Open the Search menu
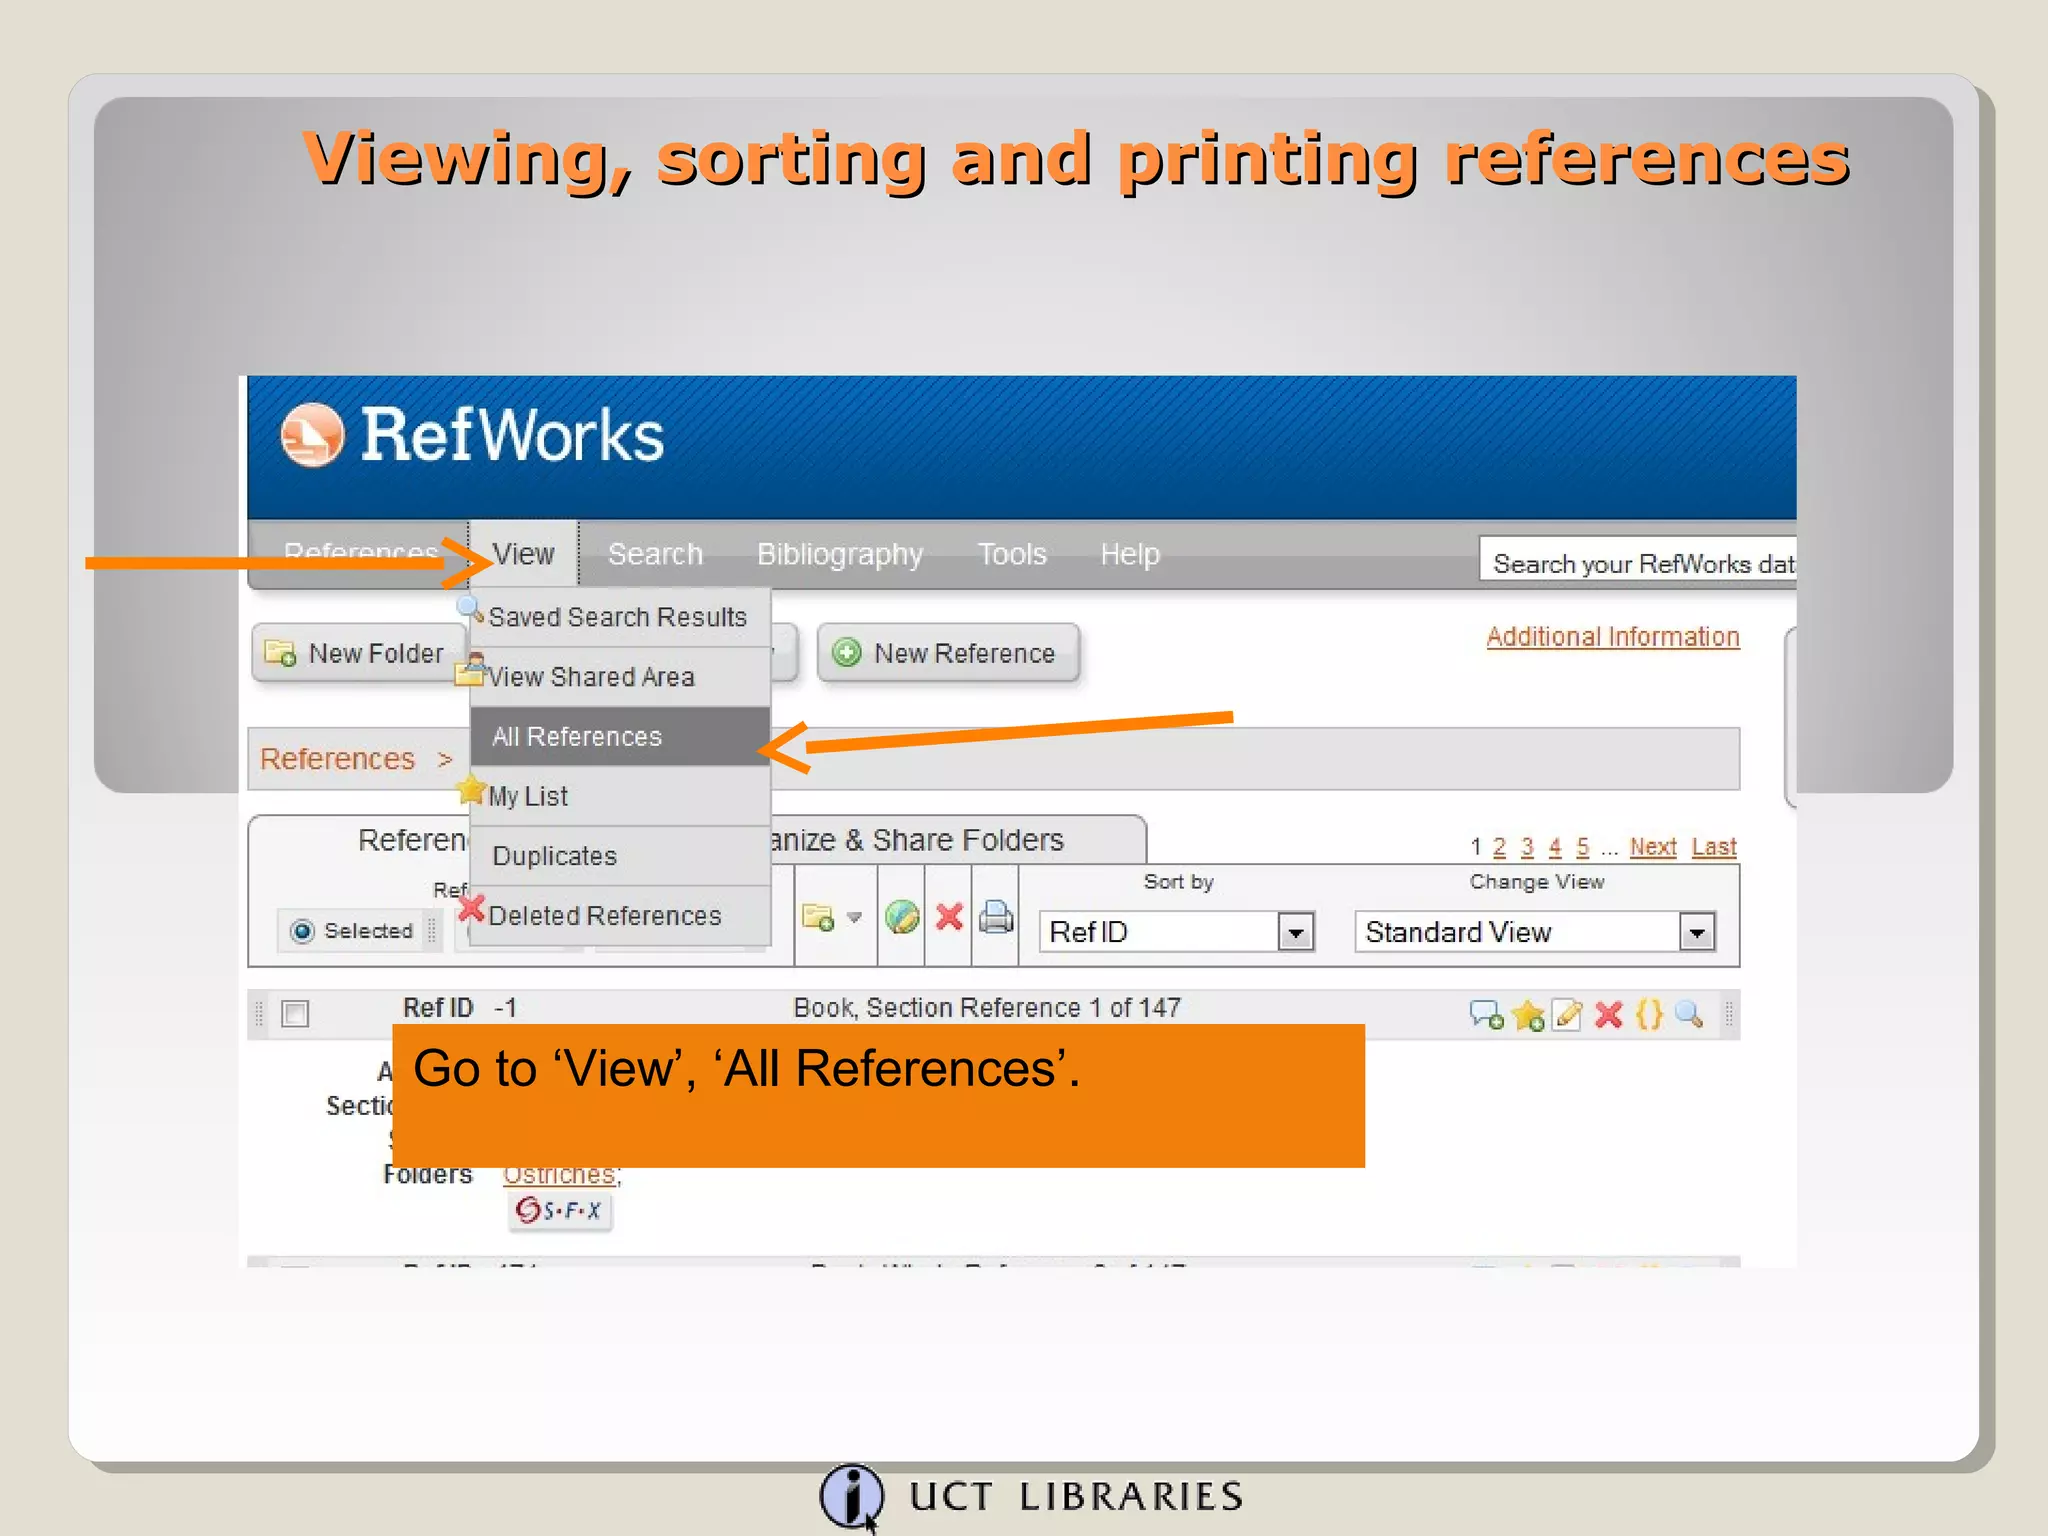The width and height of the screenshot is (2048, 1536). [x=655, y=554]
